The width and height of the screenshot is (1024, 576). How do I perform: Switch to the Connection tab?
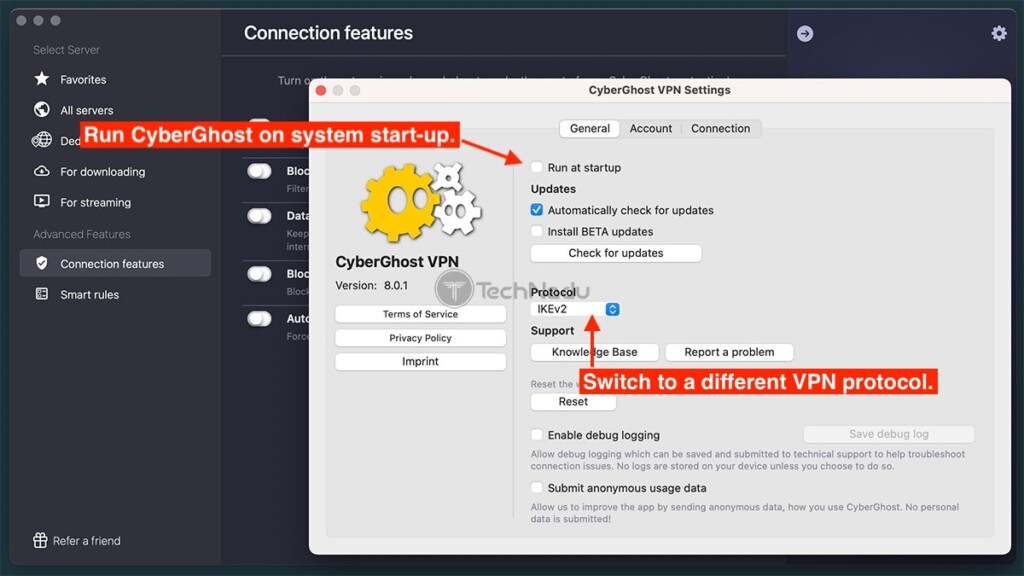pos(720,129)
